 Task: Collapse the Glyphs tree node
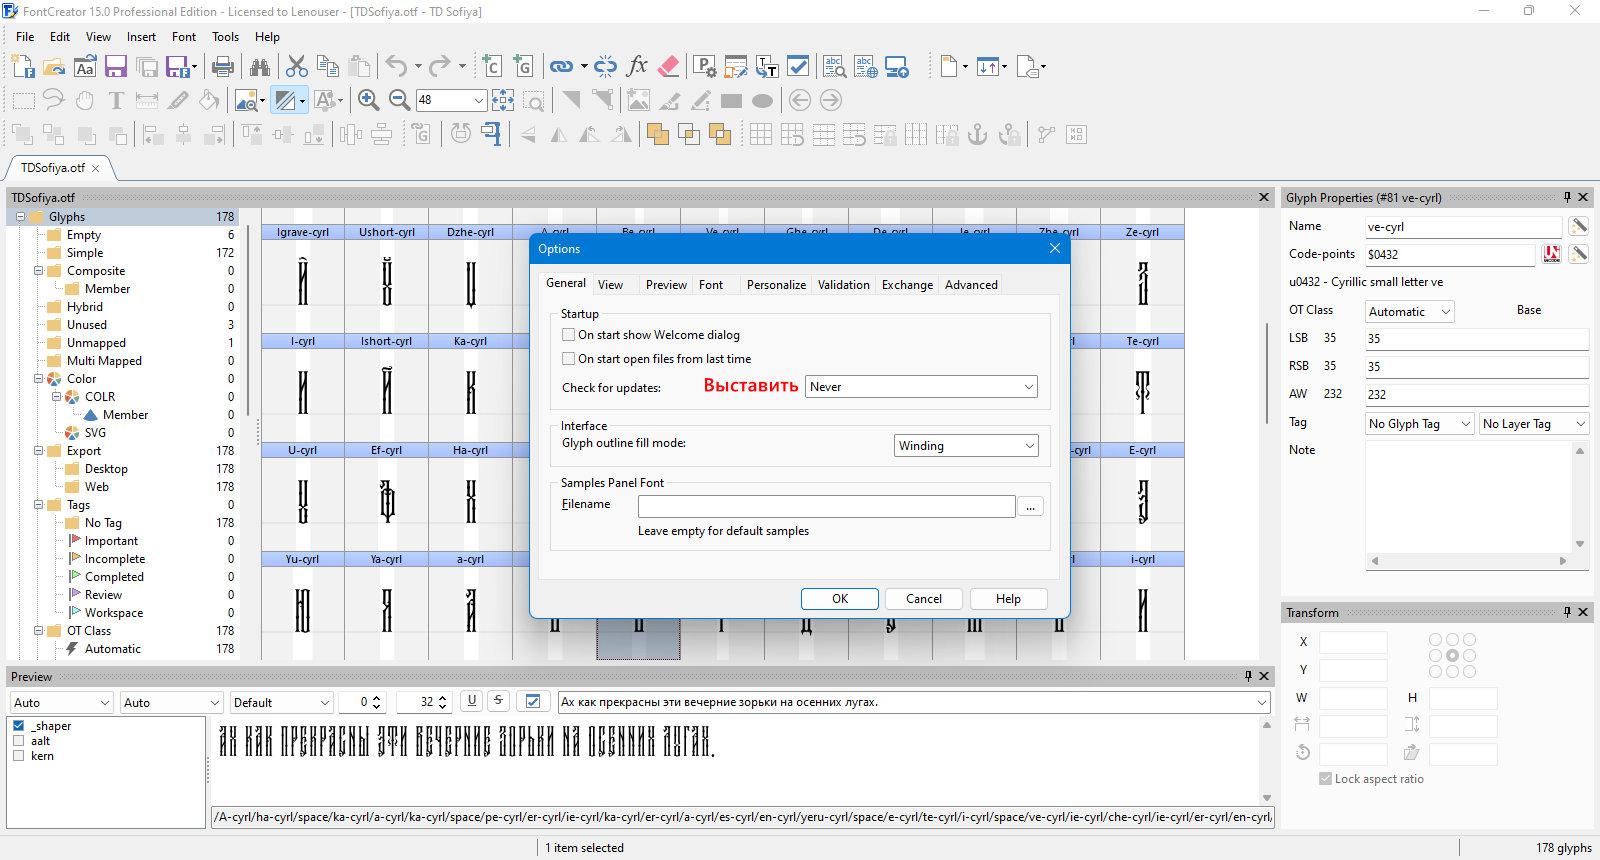pyautogui.click(x=21, y=217)
